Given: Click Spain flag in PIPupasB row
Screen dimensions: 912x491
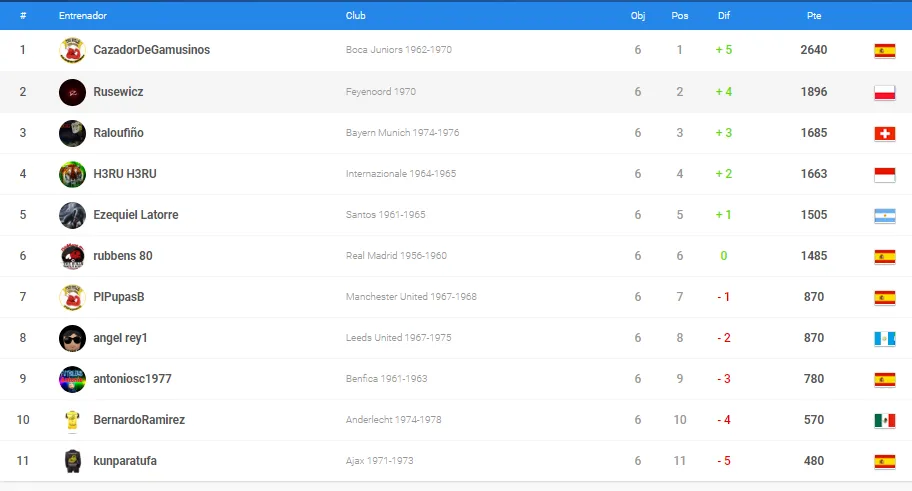Looking at the screenshot, I should (x=885, y=297).
